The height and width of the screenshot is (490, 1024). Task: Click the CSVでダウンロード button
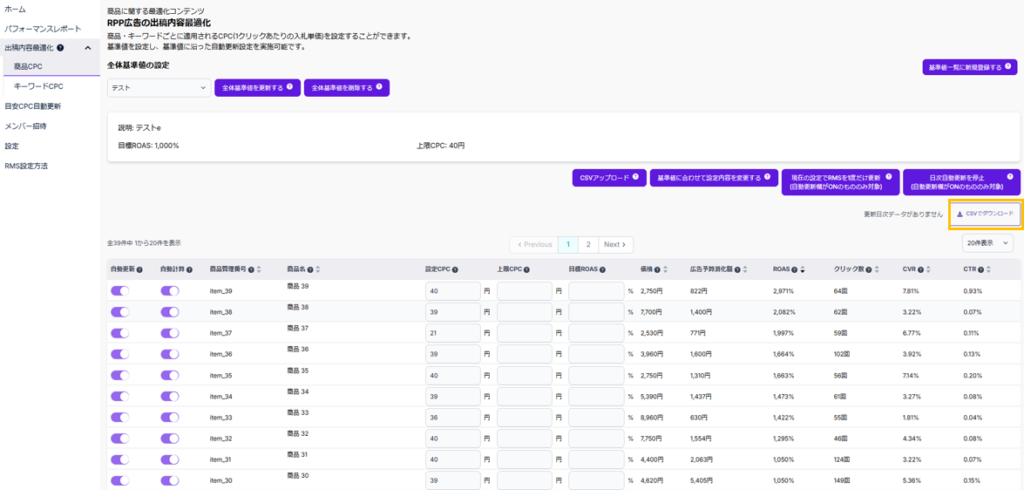[984, 214]
